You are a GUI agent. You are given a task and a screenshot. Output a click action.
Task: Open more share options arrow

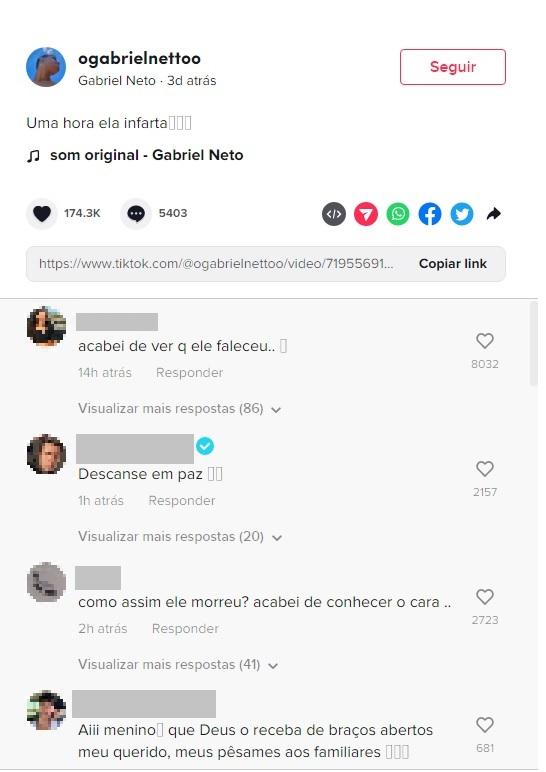[x=493, y=214]
